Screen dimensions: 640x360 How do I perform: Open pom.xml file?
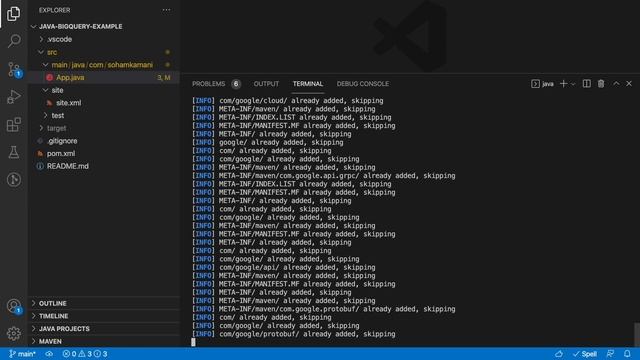click(x=104, y=153)
